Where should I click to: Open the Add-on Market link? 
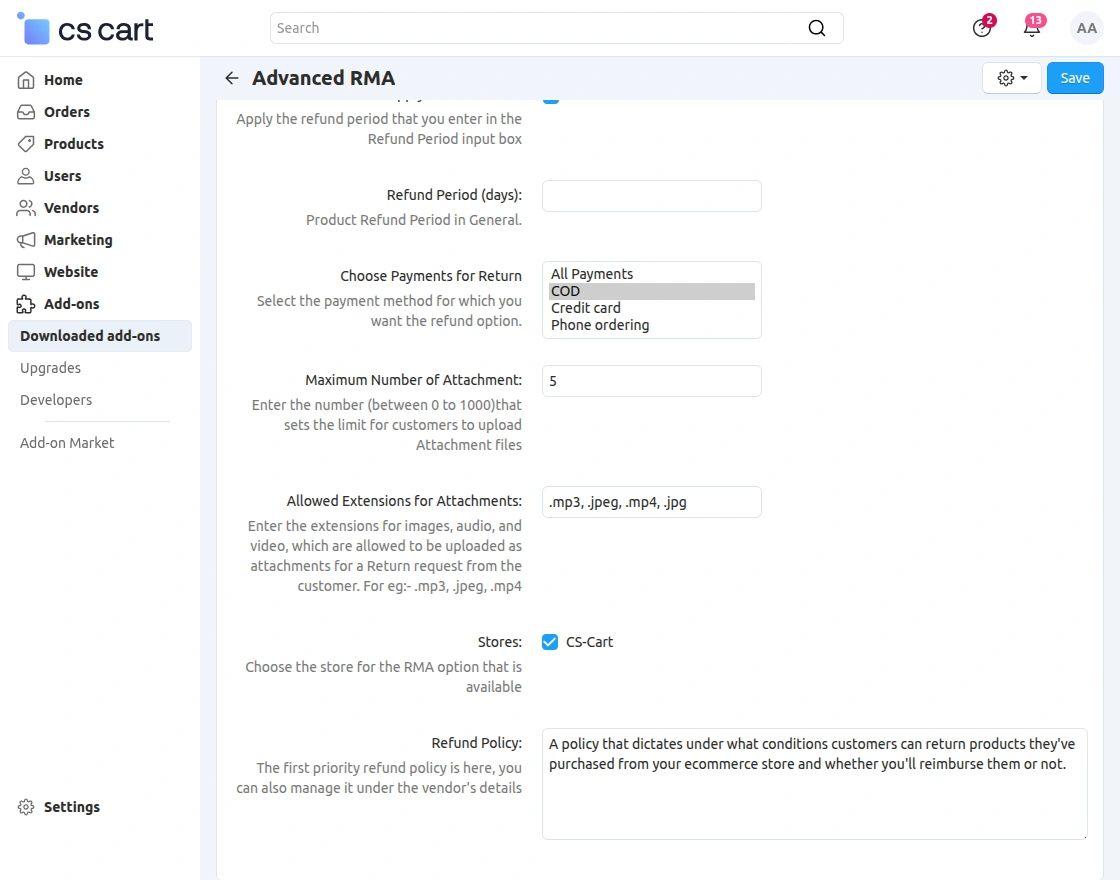[67, 443]
